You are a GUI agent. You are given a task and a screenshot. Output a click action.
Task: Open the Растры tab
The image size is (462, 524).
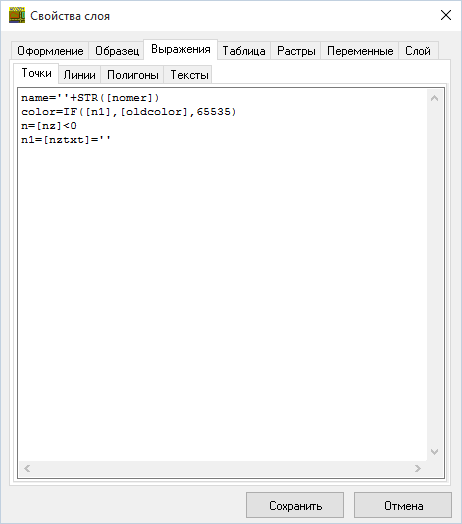click(296, 51)
